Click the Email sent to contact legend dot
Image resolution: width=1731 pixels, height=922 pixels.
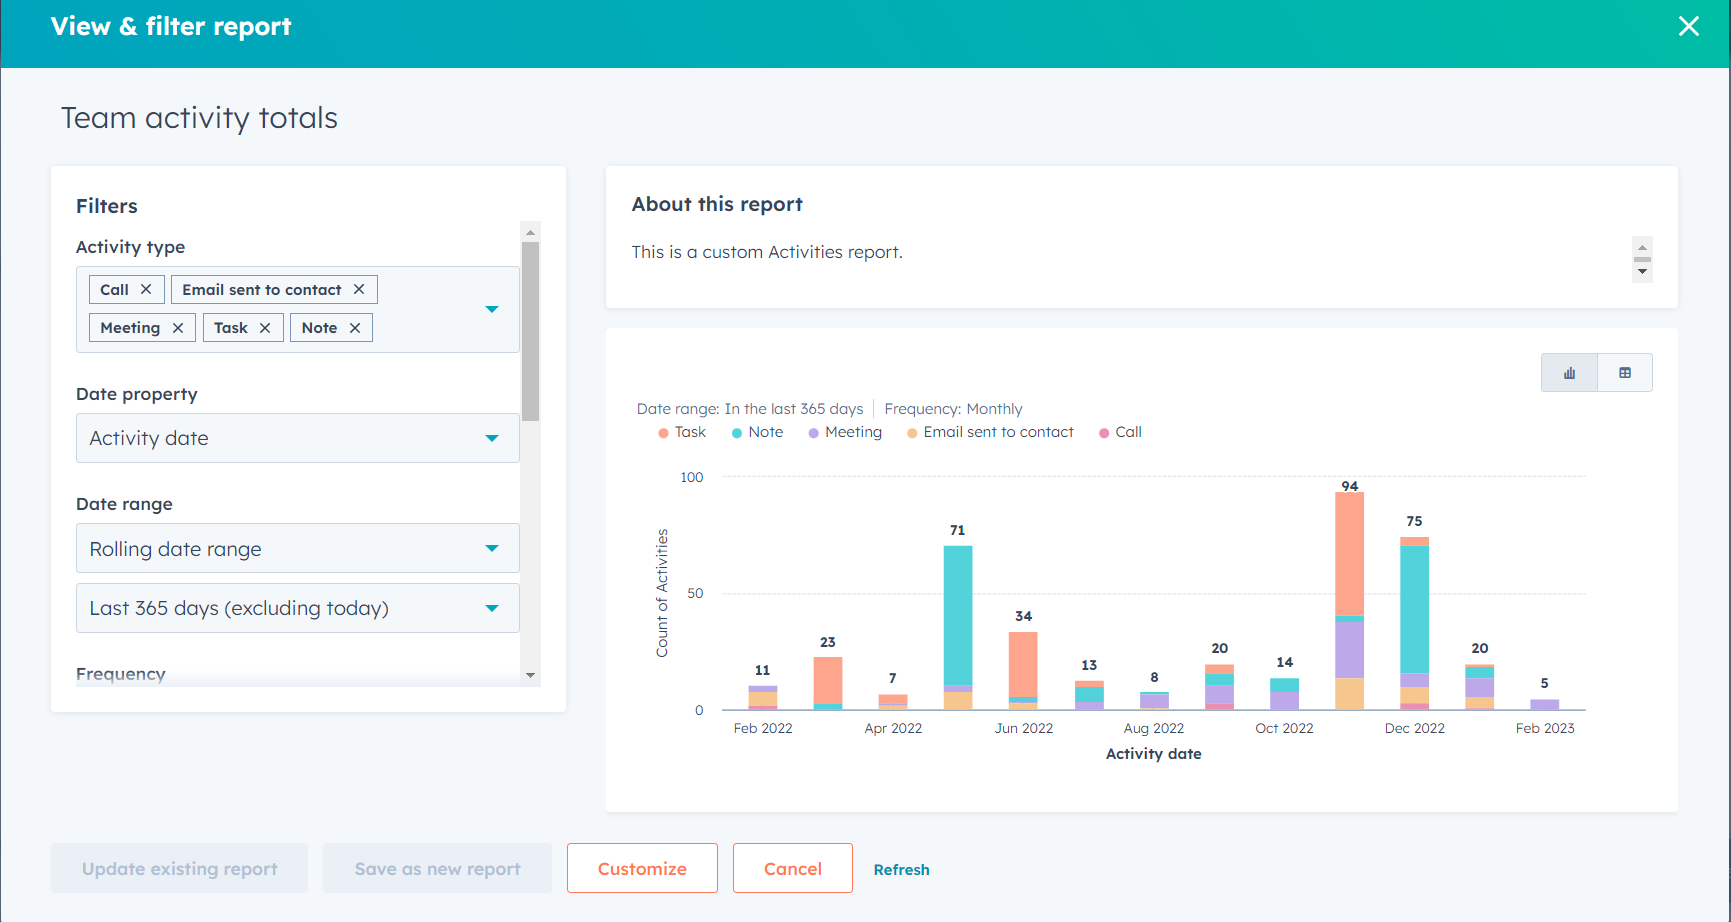[x=911, y=431]
